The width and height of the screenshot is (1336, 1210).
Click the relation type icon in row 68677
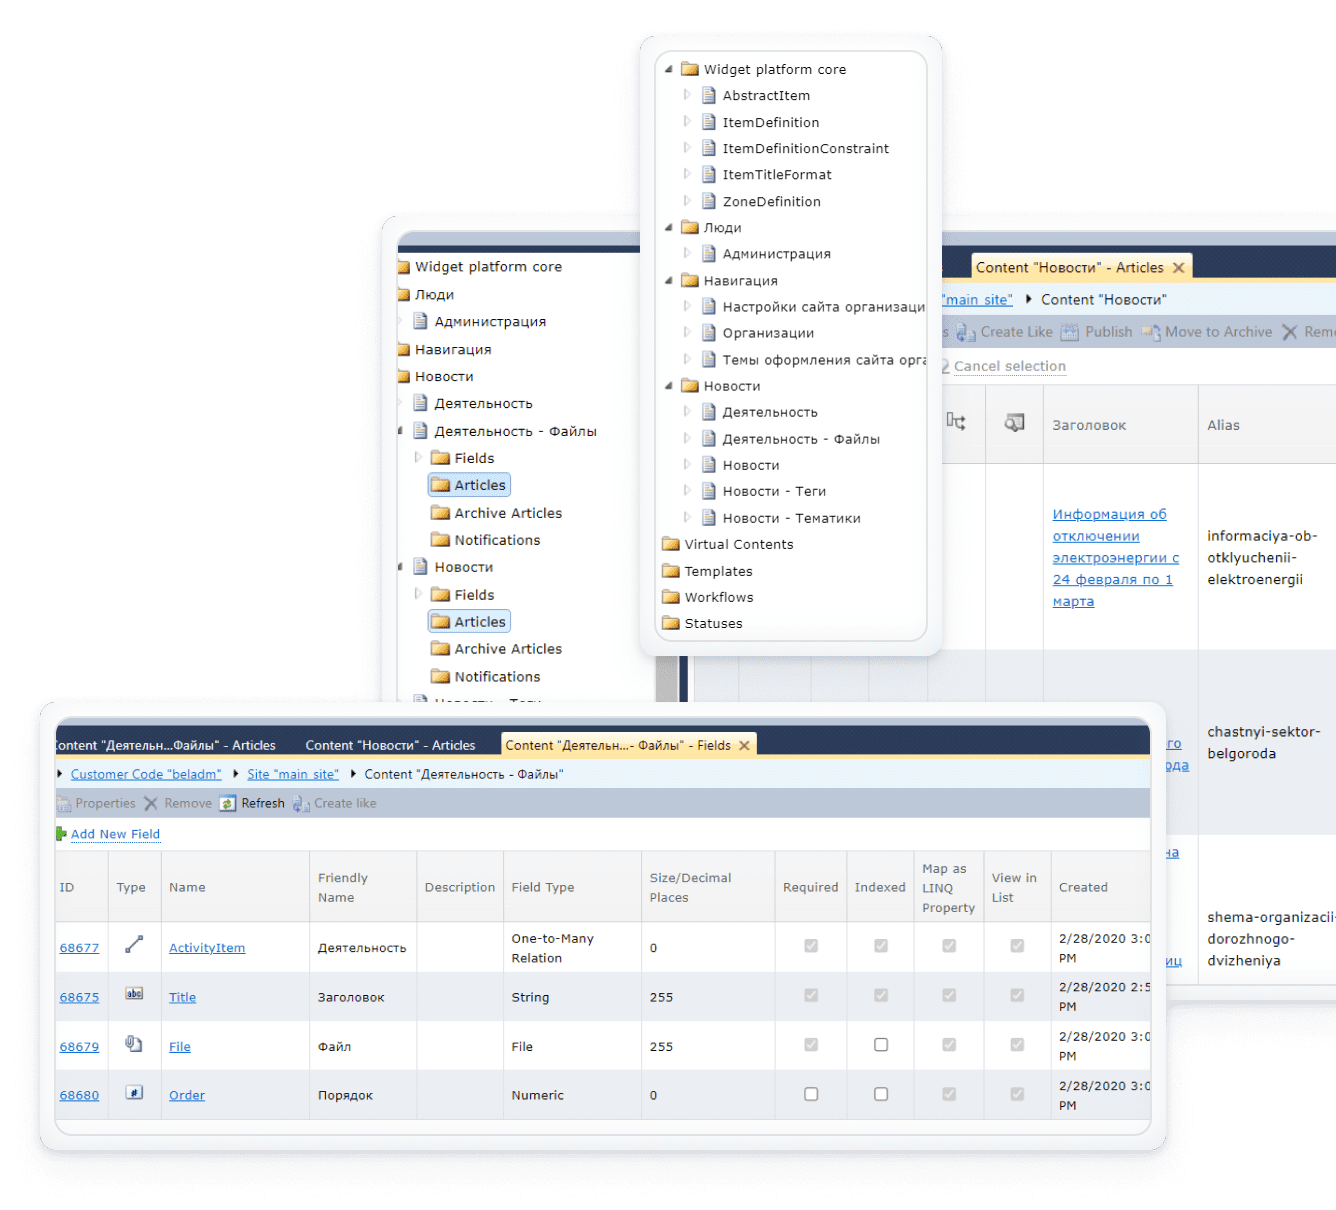134,944
